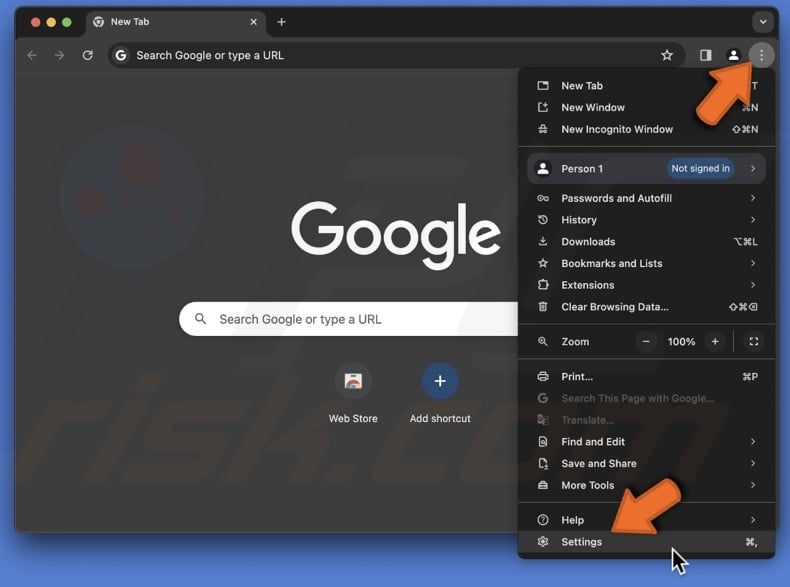Screen dimensions: 790x587
Task: Choose Print from the menu
Action: click(x=646, y=376)
